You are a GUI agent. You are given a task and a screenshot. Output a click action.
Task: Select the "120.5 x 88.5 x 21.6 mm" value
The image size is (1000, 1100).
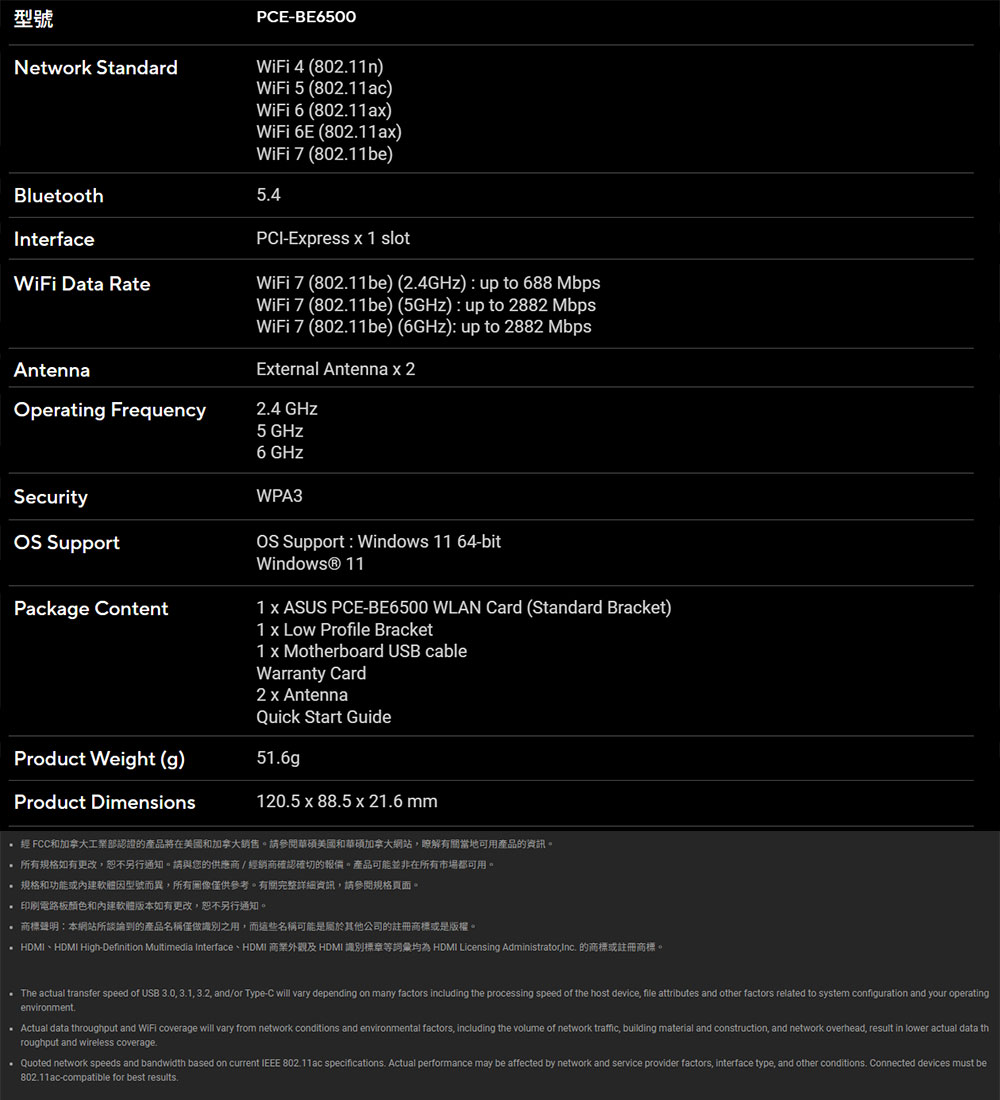(x=347, y=801)
